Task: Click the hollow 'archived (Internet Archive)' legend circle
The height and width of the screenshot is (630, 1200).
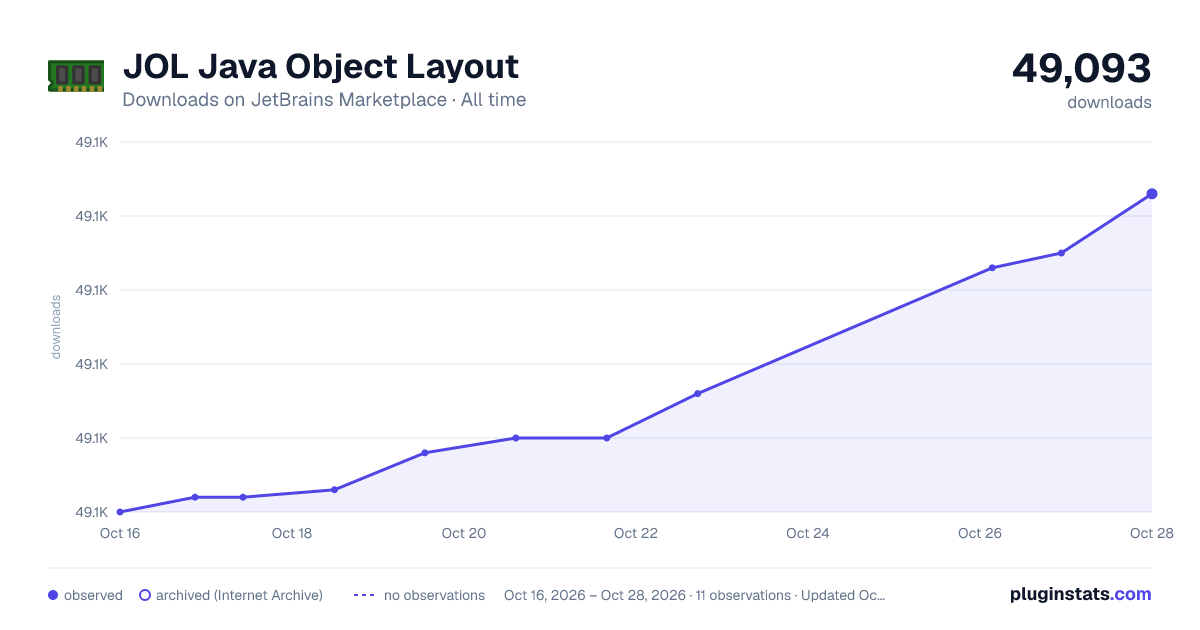Action: coord(145,595)
